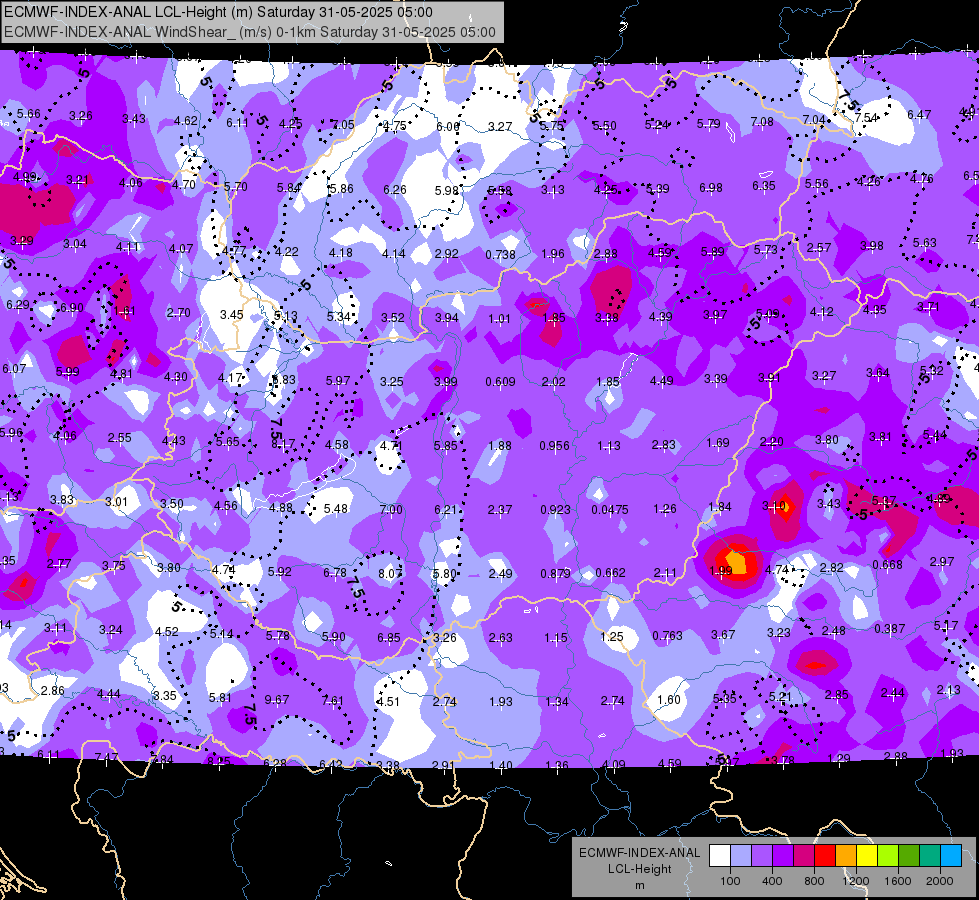This screenshot has width=979, height=900.
Task: Click the LCL-Height label in the legend box
Action: tap(639, 869)
